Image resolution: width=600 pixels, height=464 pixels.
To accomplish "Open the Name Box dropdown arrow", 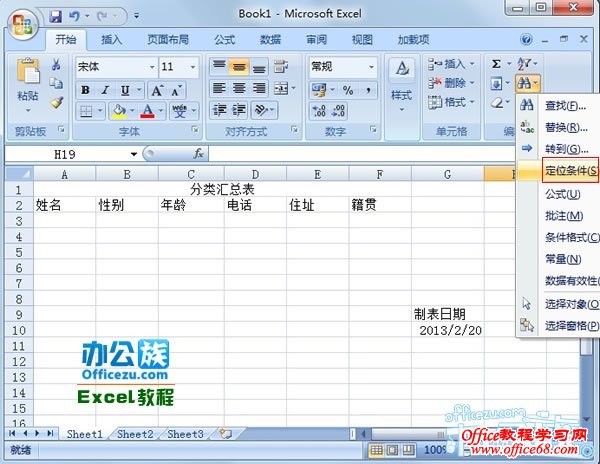I will 134,154.
